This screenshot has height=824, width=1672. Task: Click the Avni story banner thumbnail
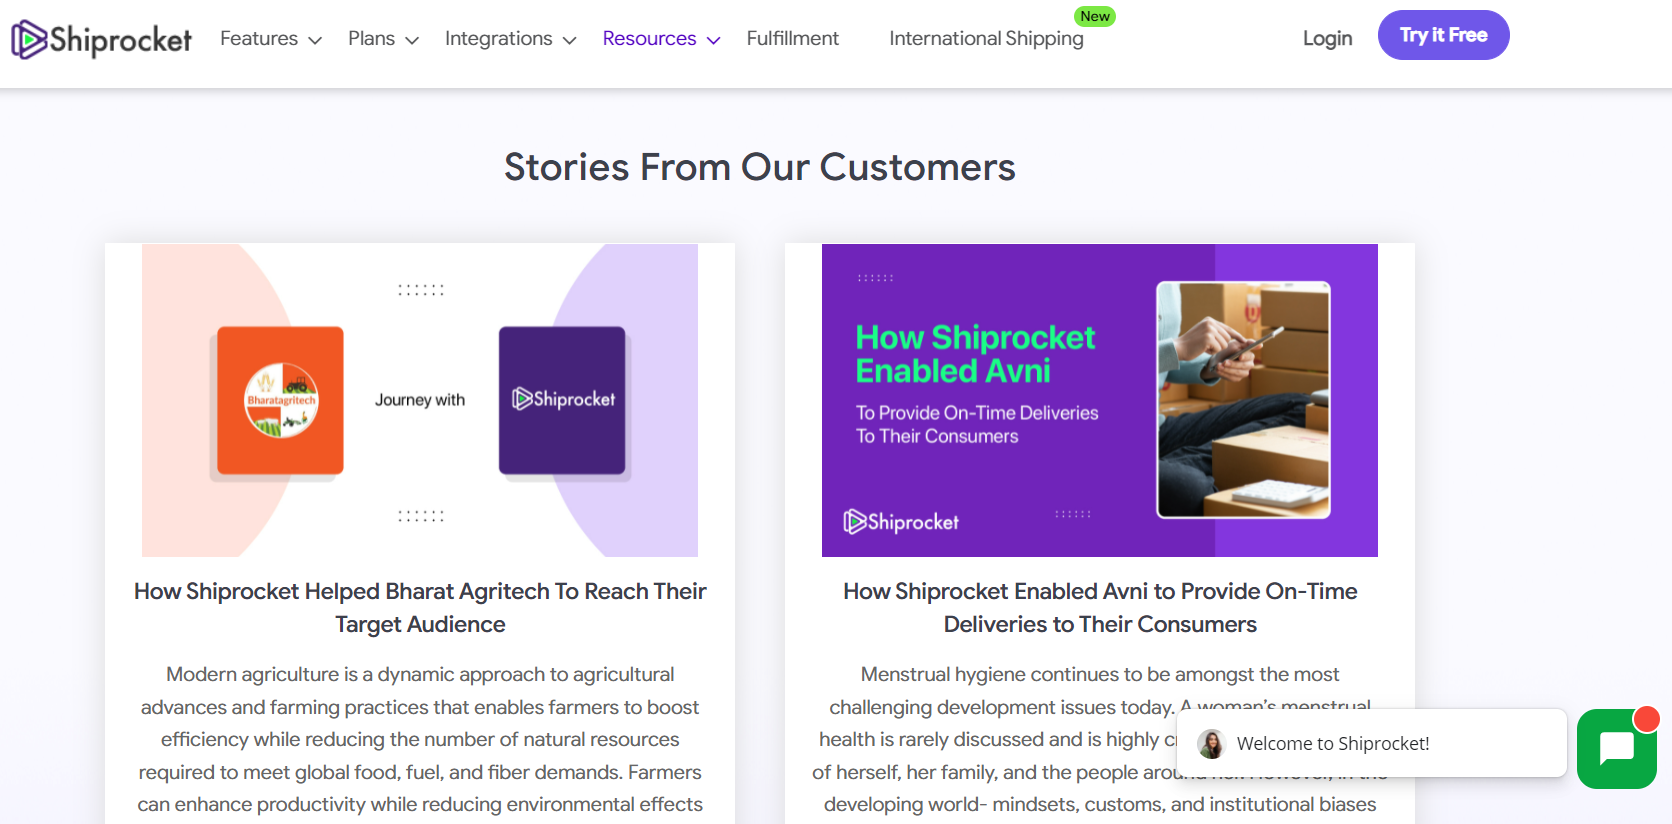point(1099,400)
